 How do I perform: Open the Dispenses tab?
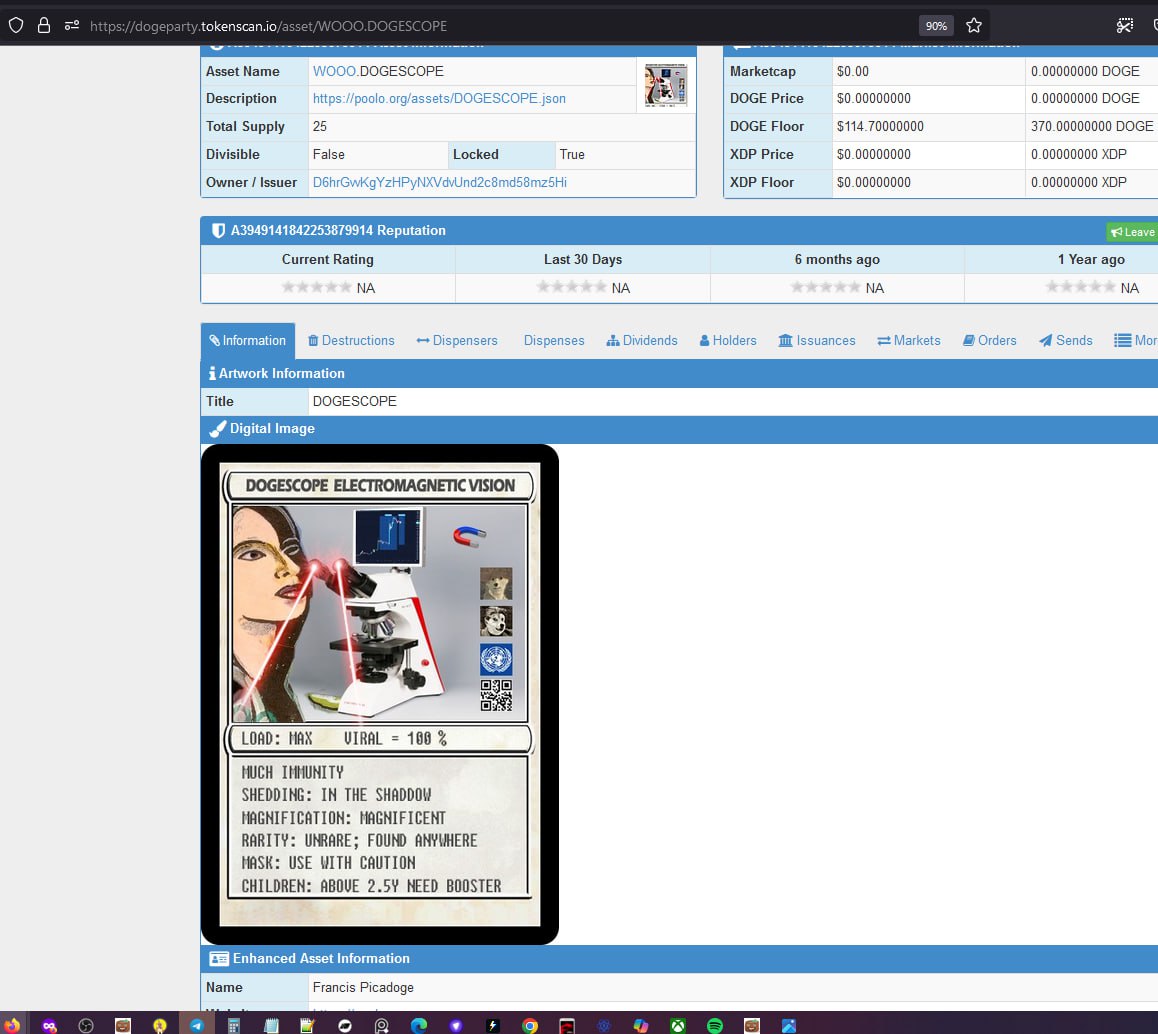[x=554, y=340]
